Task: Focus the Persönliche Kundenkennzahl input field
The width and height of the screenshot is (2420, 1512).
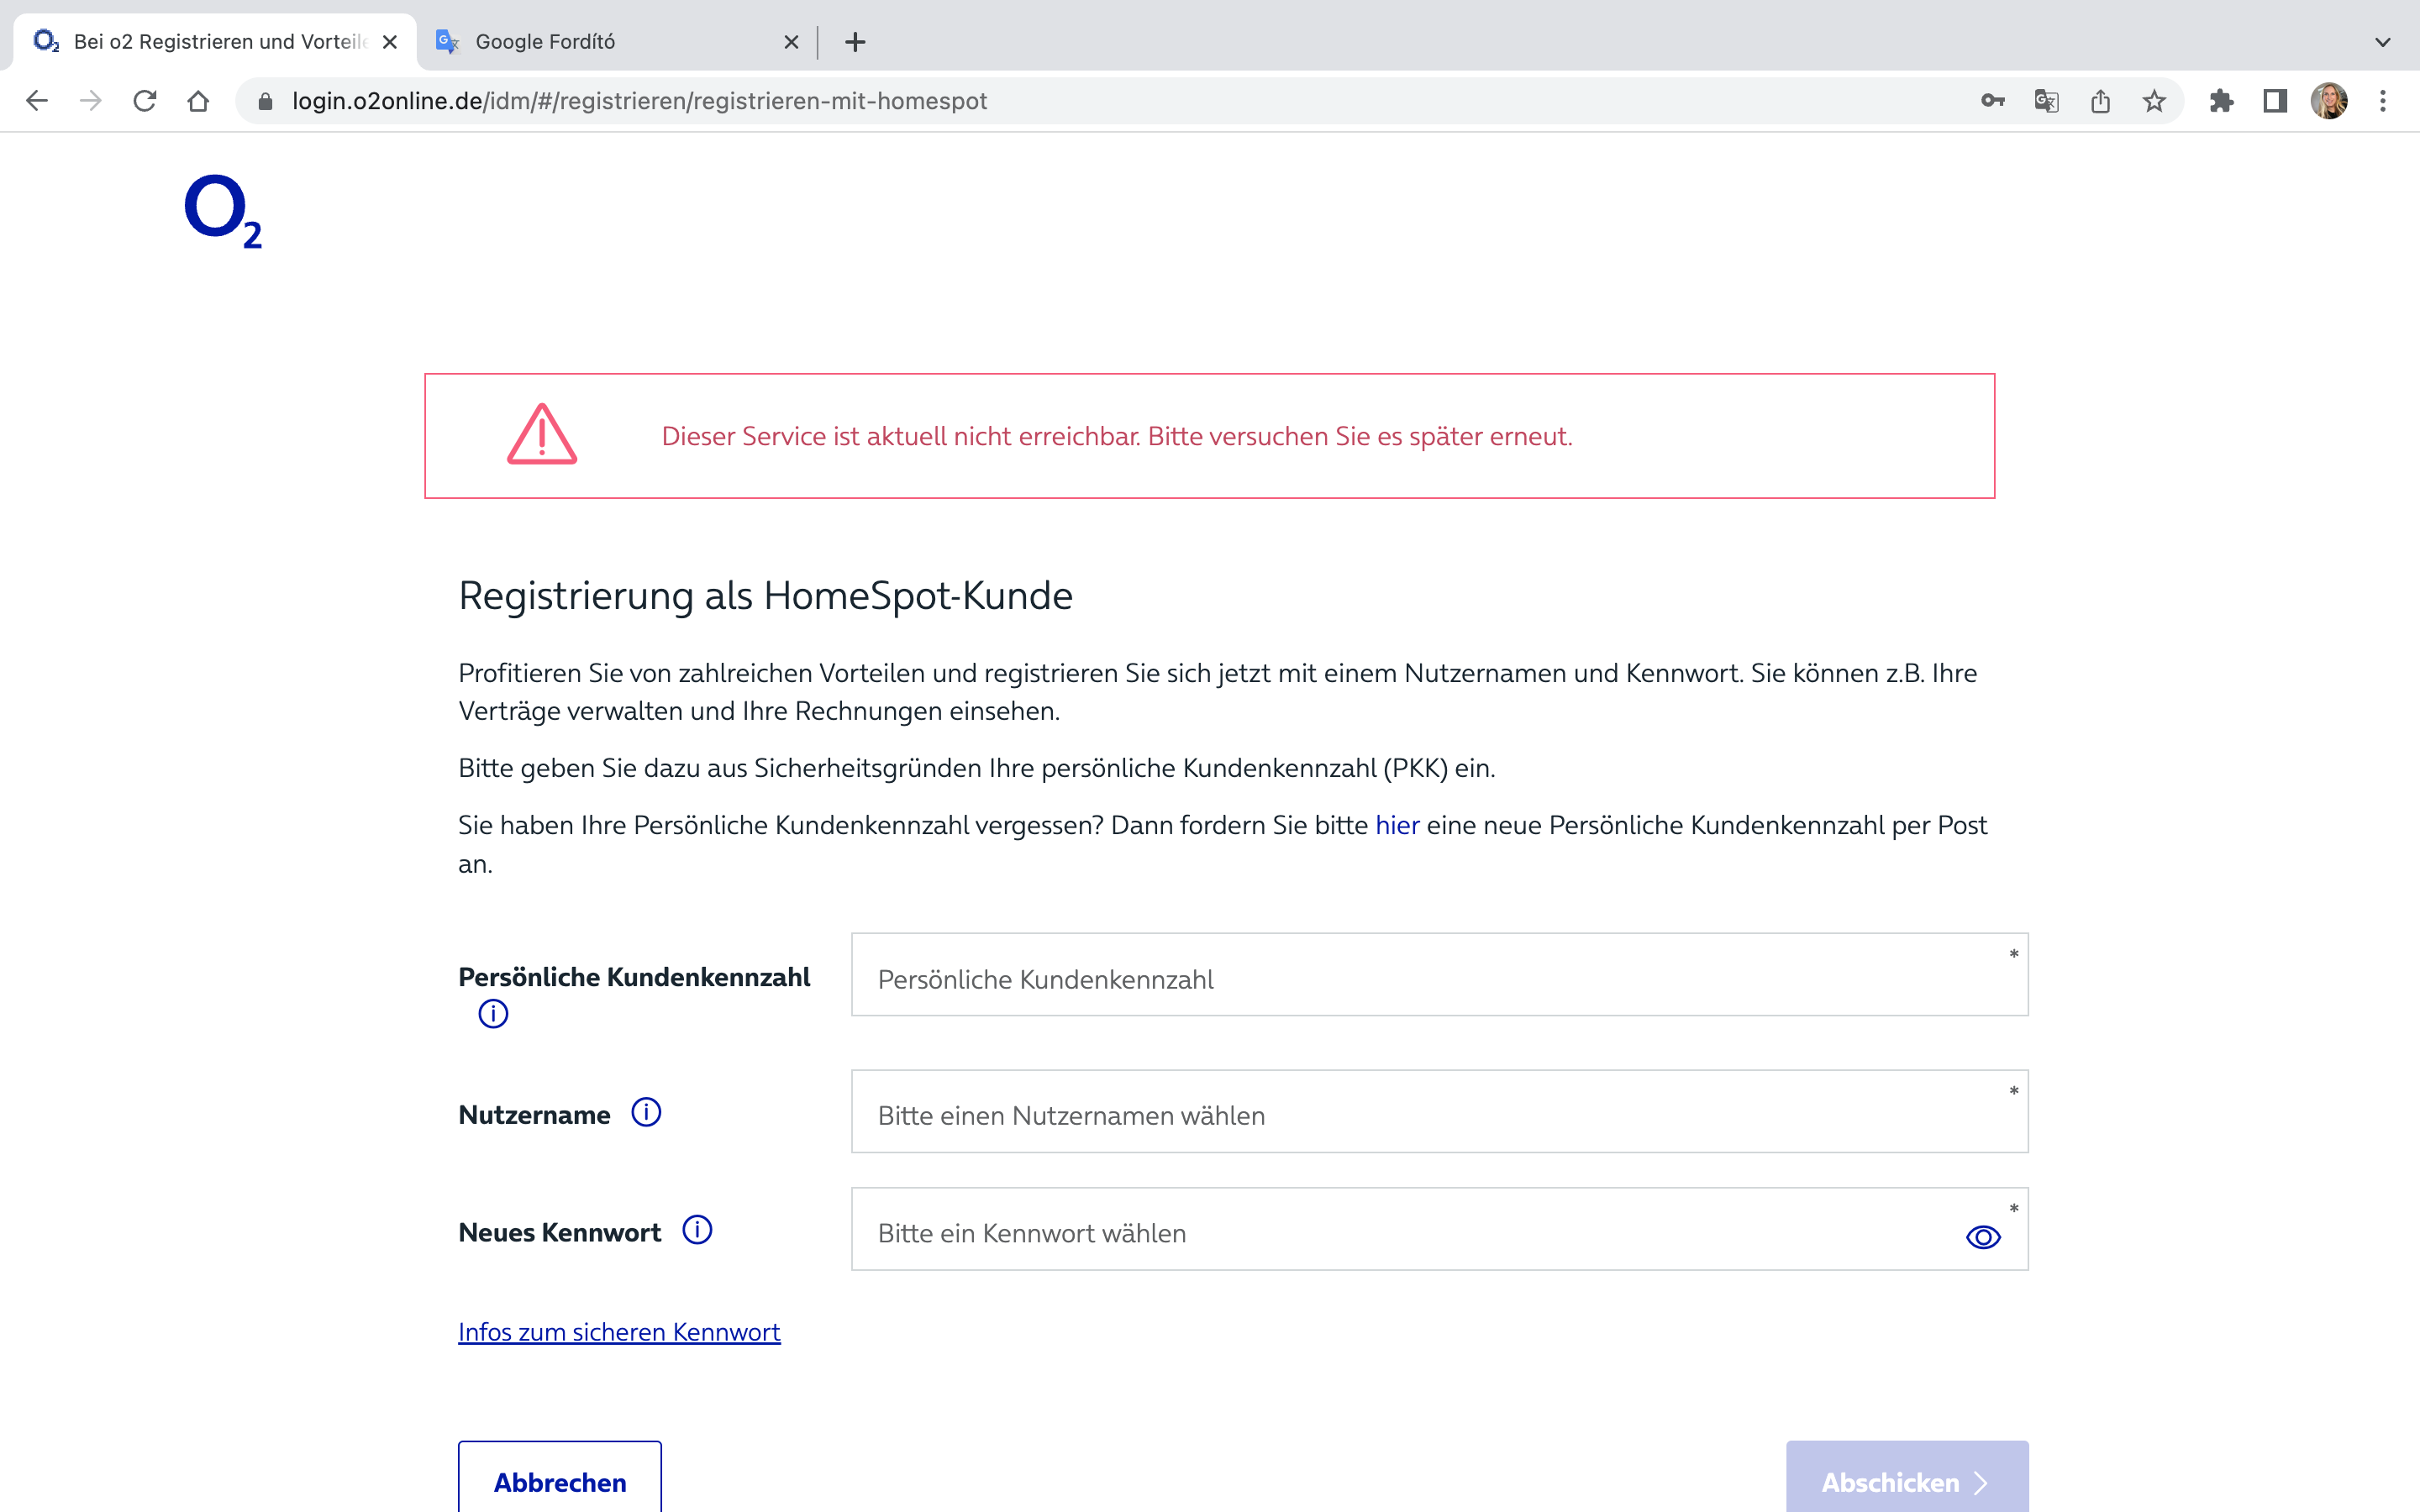Action: pyautogui.click(x=1439, y=975)
